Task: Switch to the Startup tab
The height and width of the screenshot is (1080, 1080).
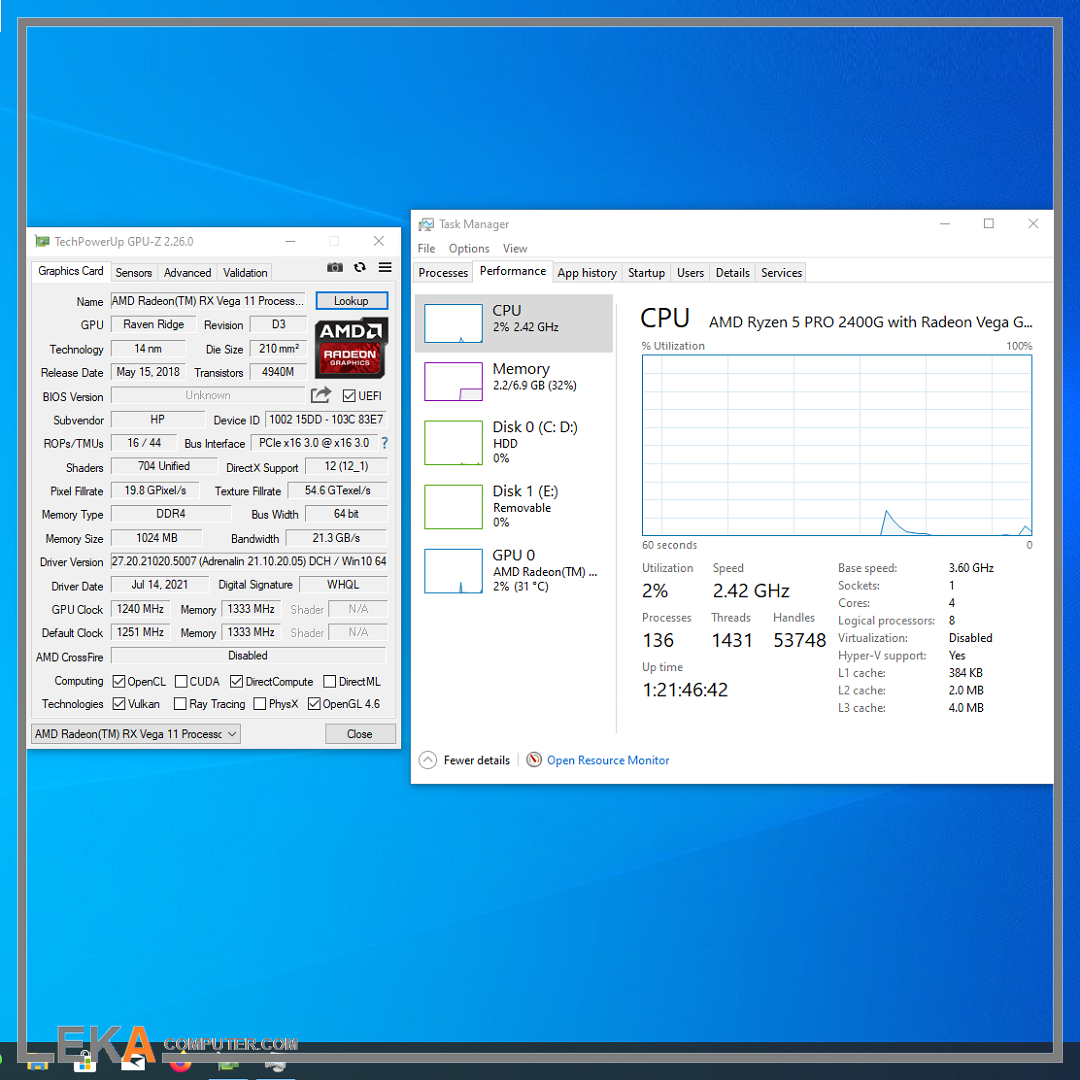Action: click(646, 272)
